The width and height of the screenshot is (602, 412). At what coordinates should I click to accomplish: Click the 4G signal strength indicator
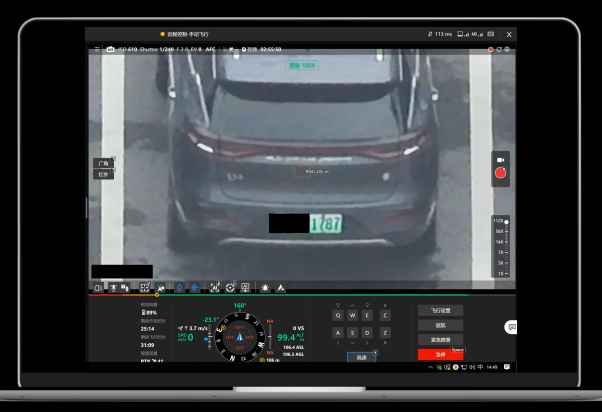[477, 34]
